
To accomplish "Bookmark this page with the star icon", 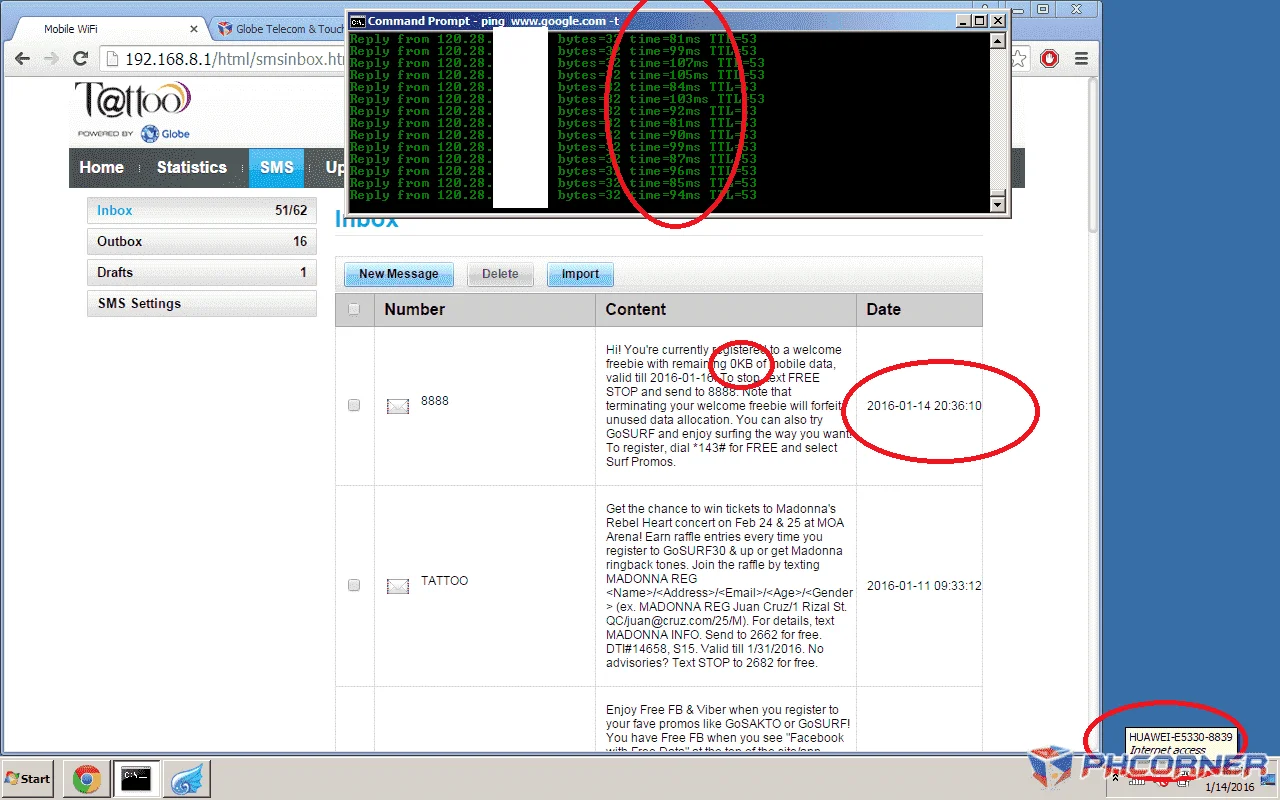I will [x=1018, y=59].
